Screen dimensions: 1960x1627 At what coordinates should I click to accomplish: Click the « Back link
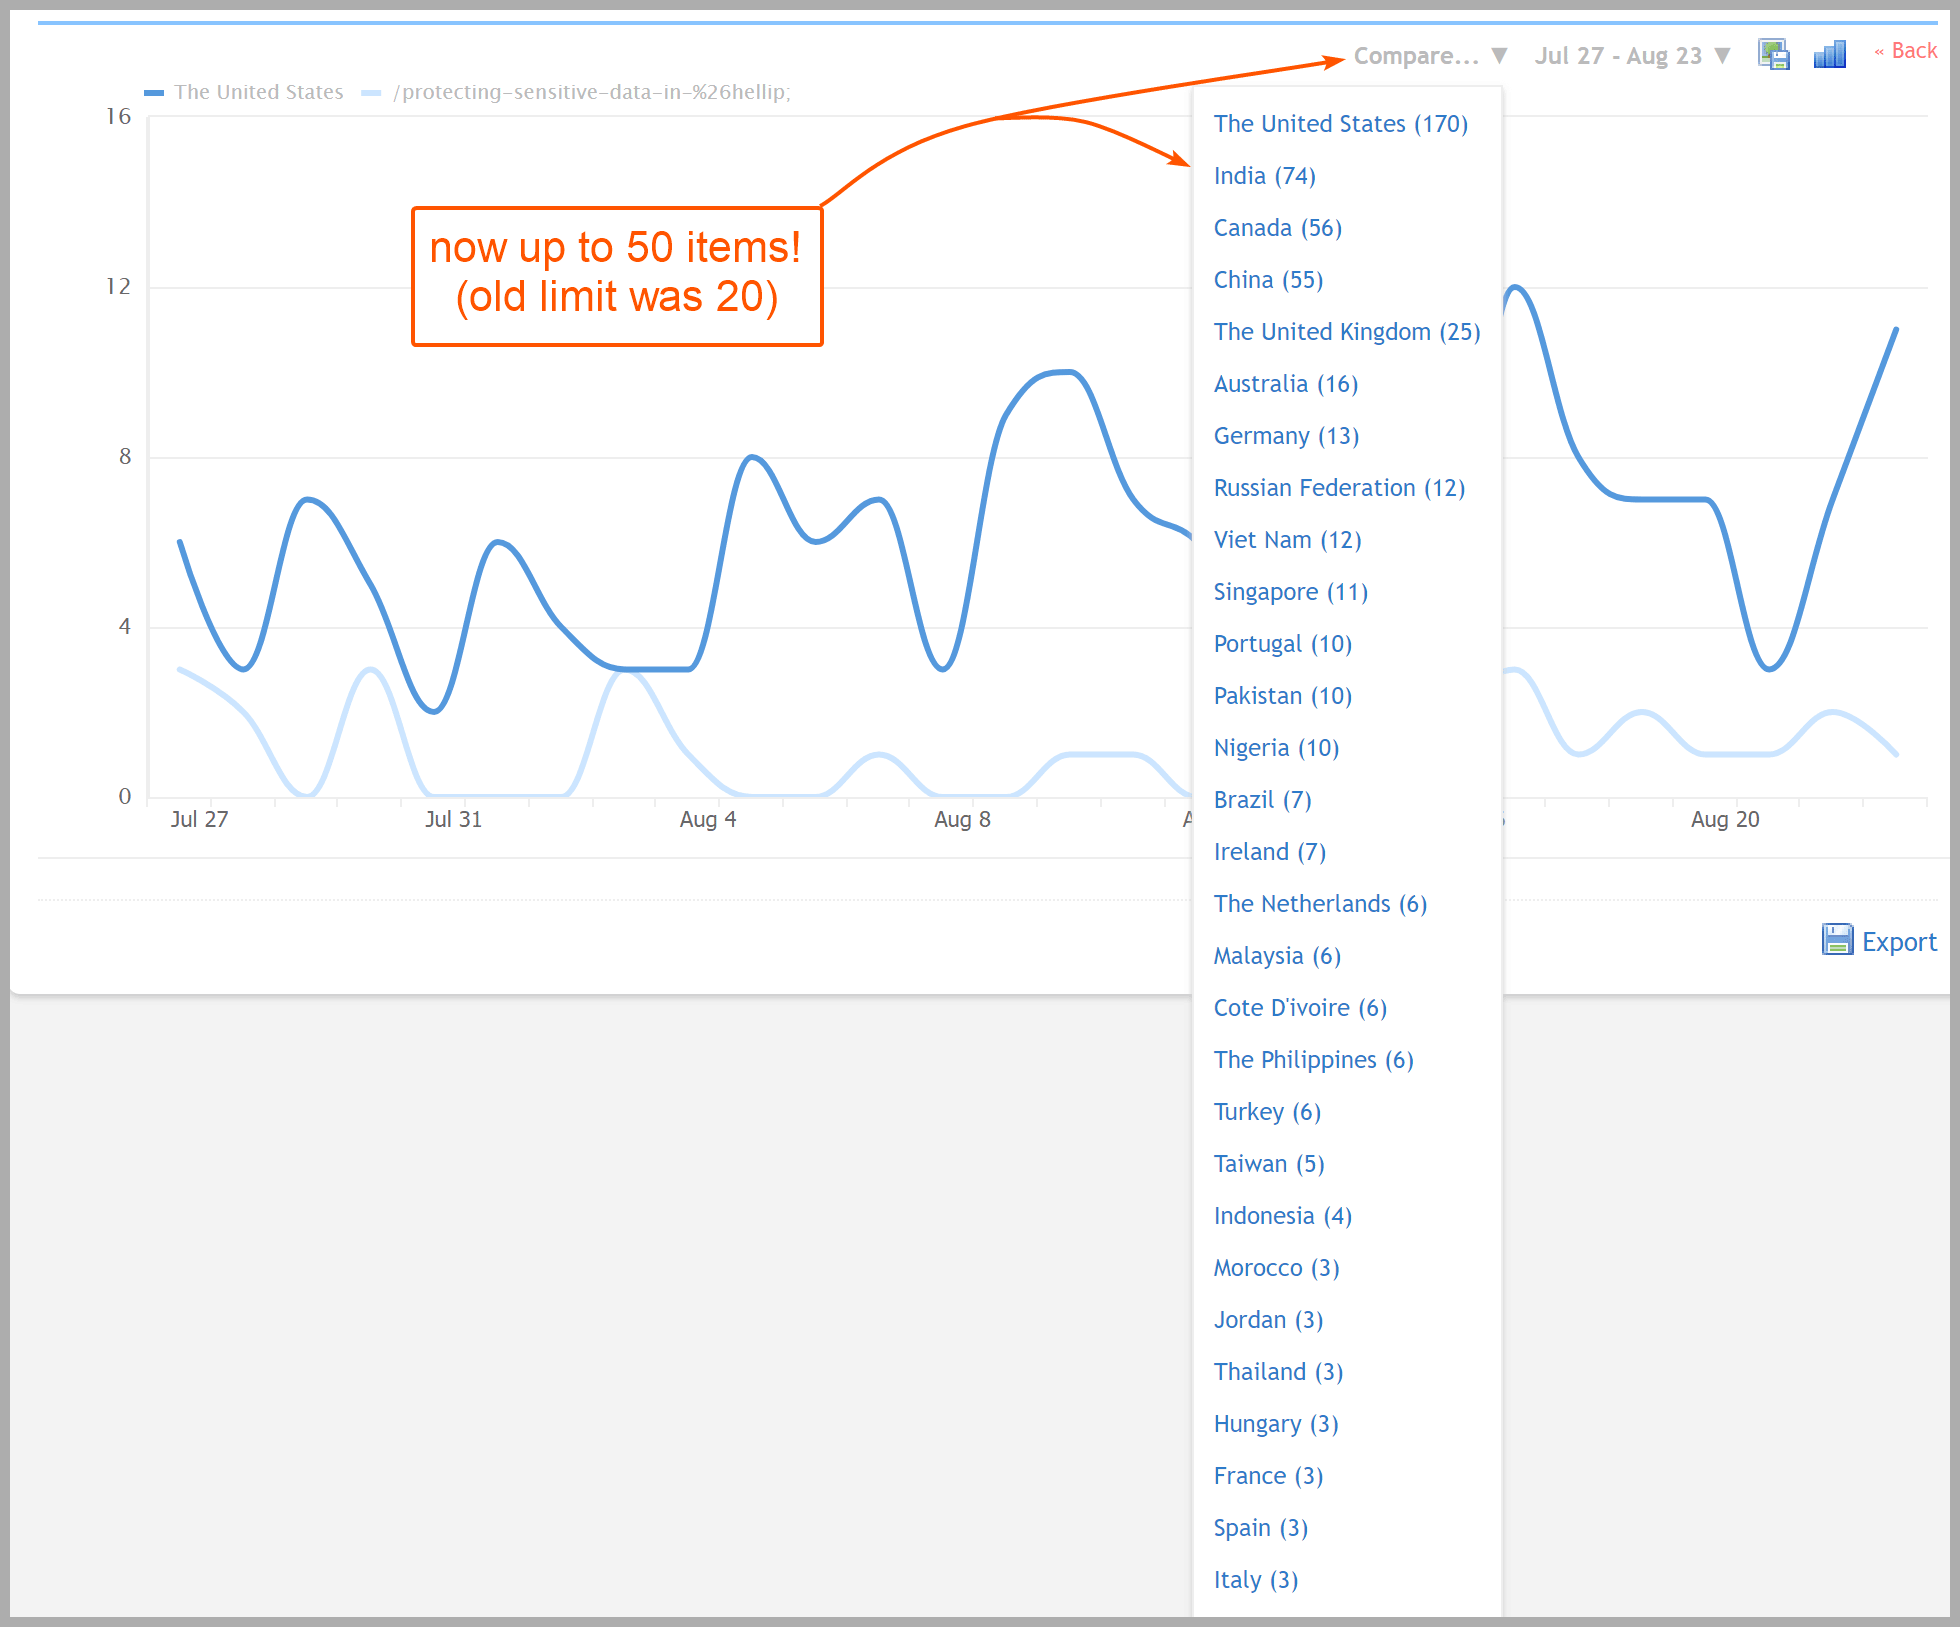tap(1905, 51)
